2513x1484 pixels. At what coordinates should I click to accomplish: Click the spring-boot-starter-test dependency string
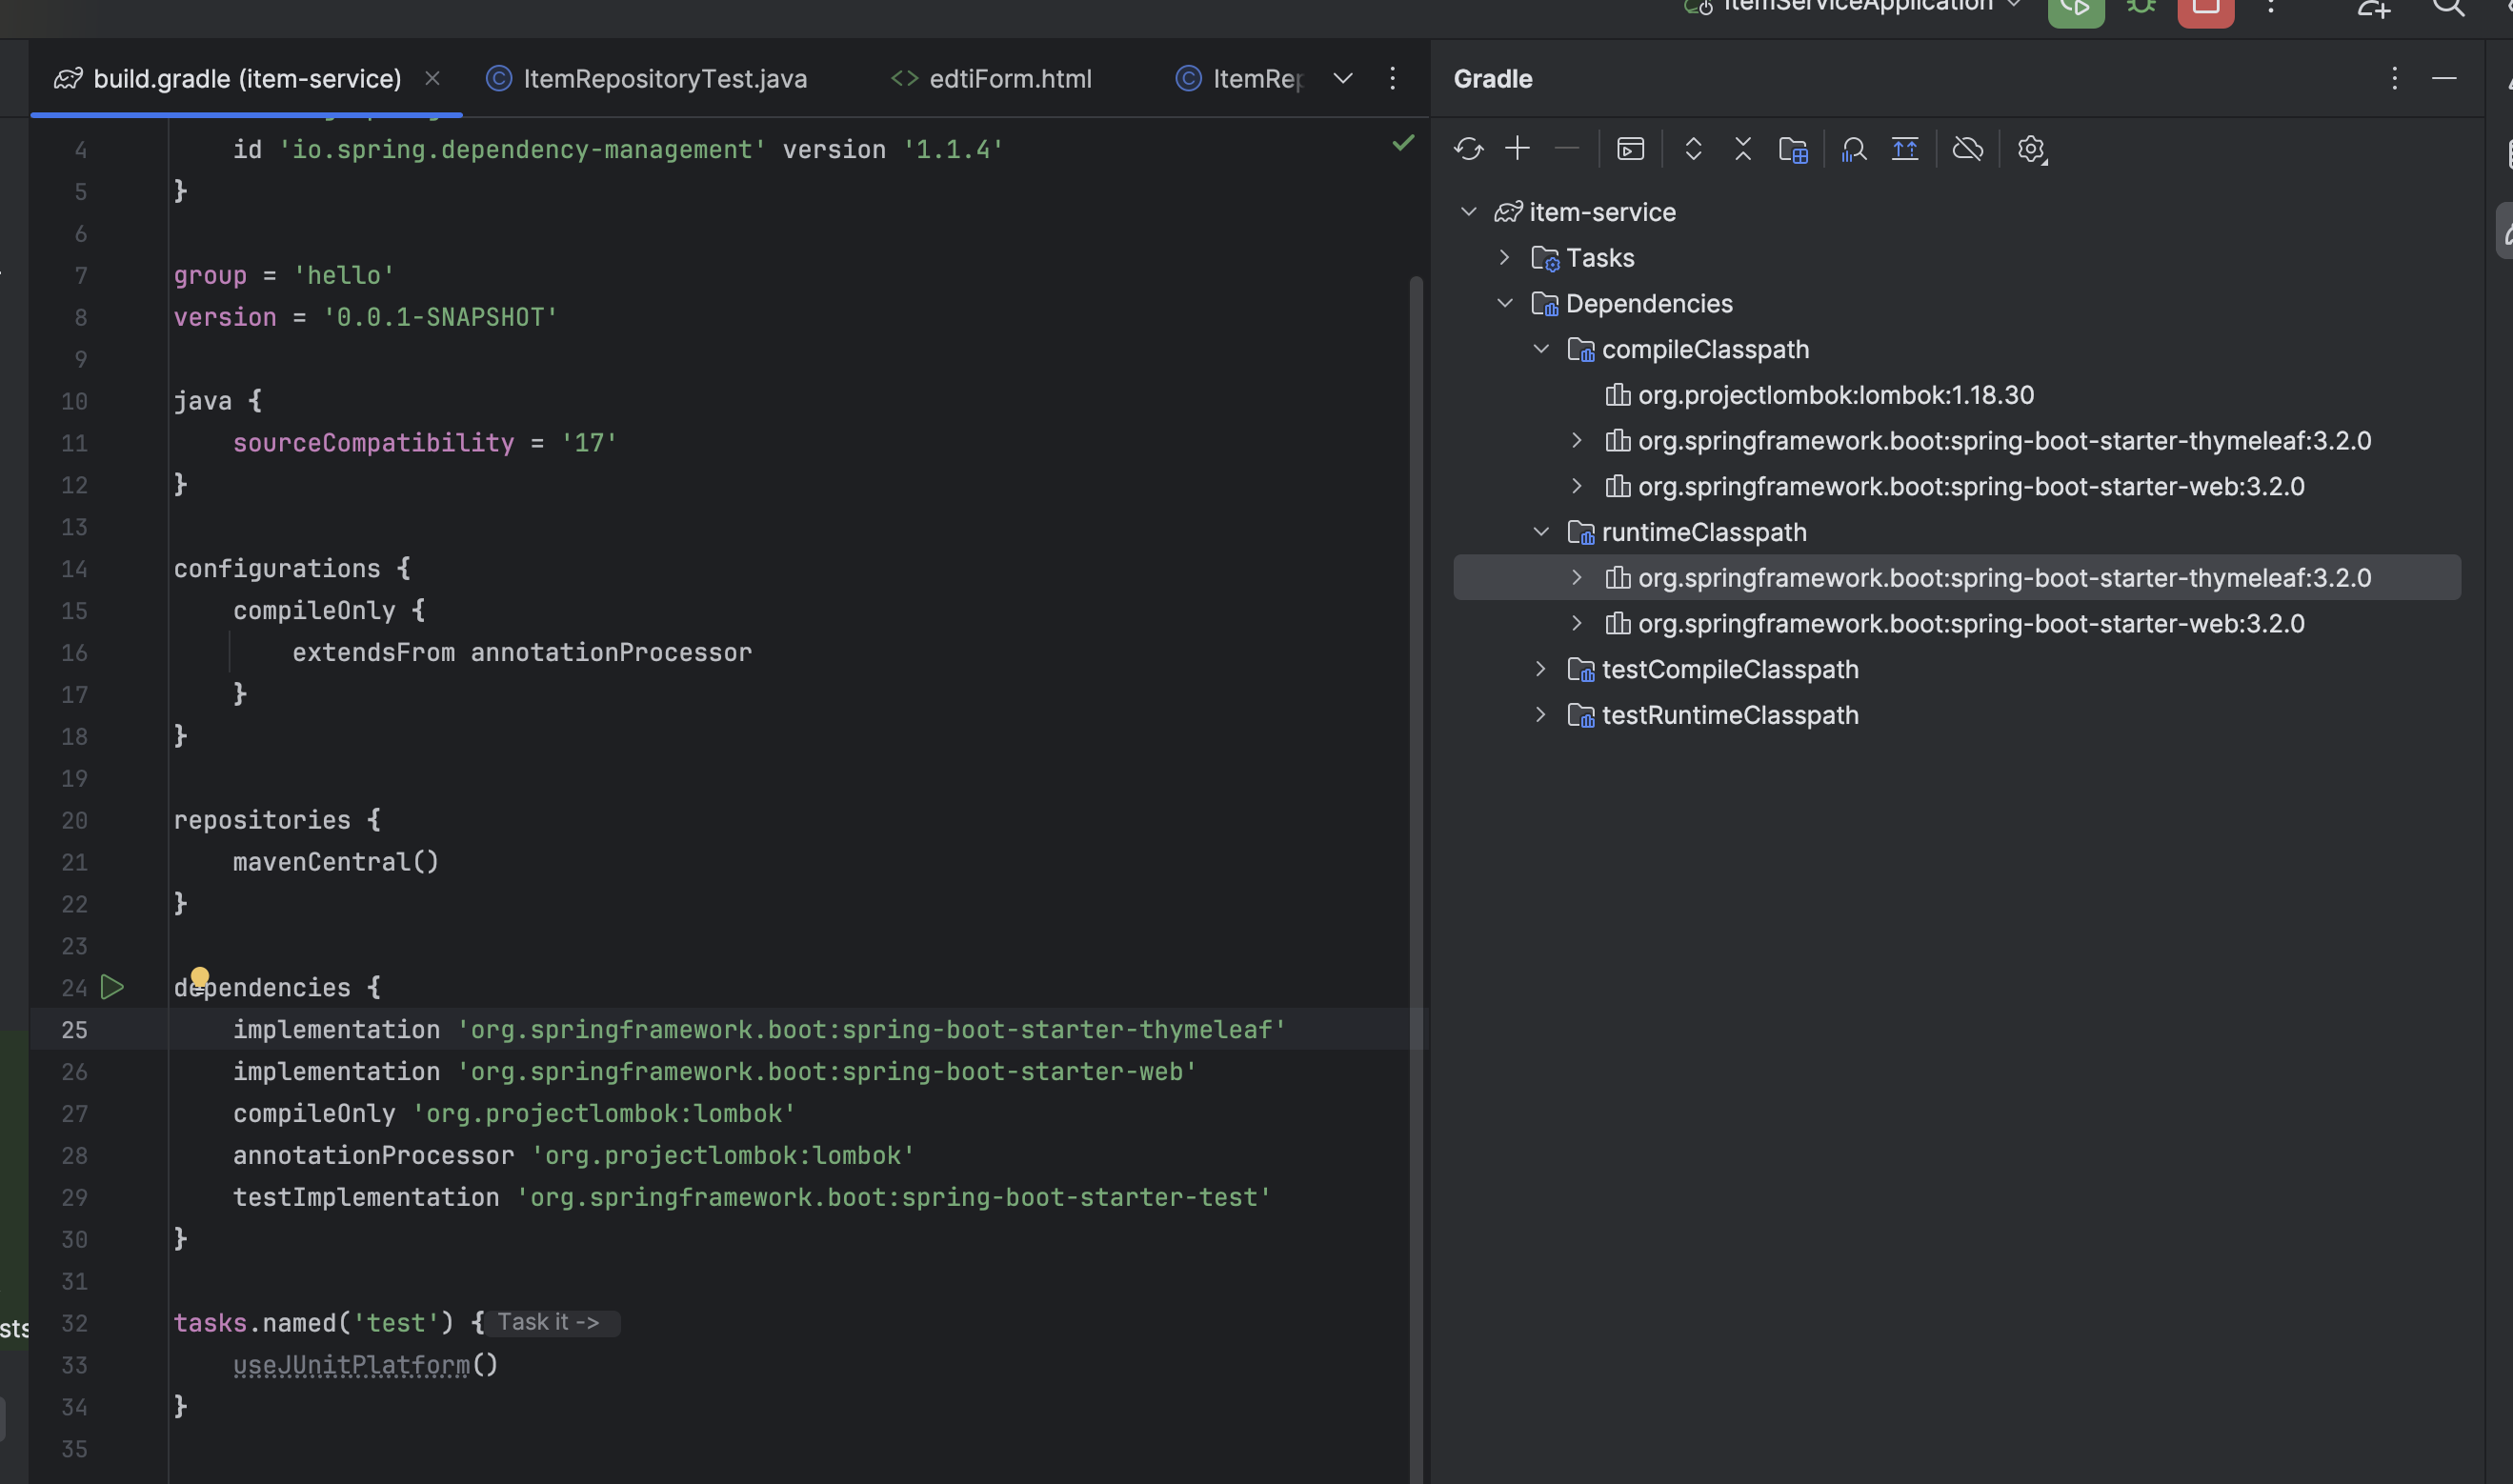pyautogui.click(x=894, y=1197)
